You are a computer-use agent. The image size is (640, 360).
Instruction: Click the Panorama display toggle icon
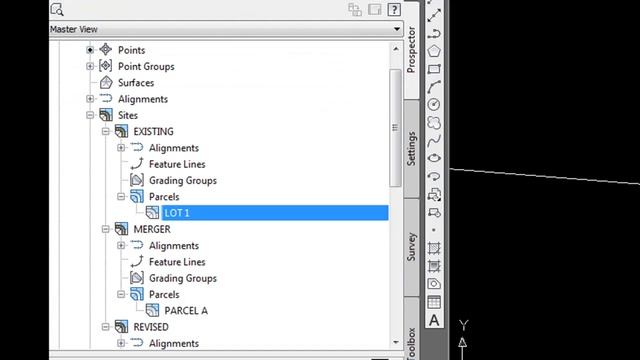click(374, 9)
